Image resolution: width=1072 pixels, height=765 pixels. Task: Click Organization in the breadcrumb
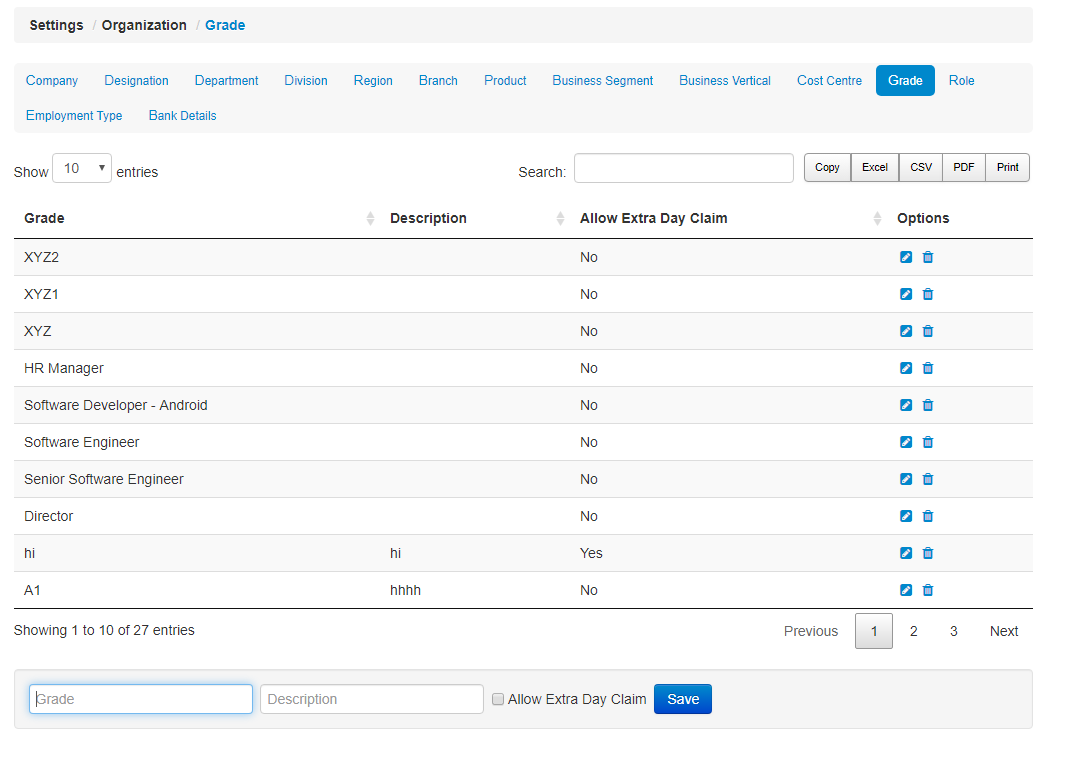tap(144, 25)
